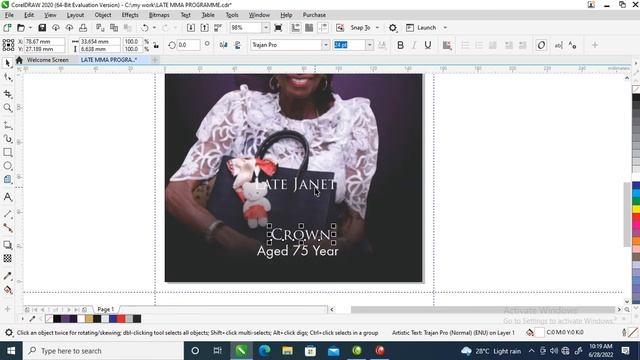Select the Drop Shadow tool

7,245
